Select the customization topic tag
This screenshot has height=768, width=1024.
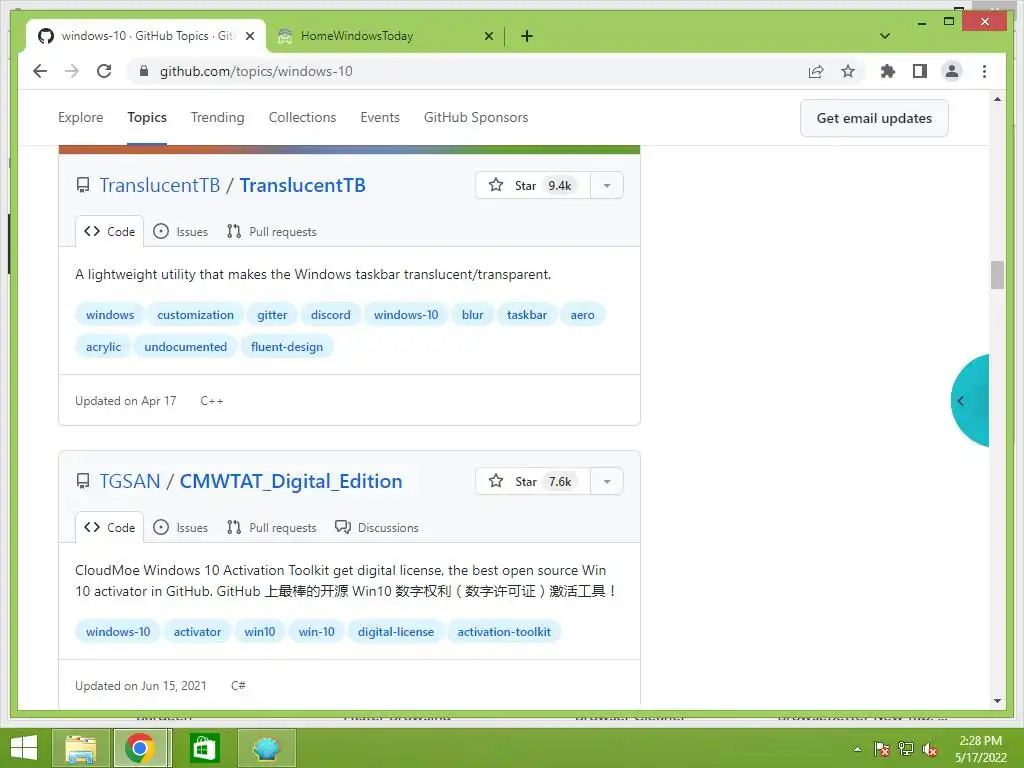(x=195, y=315)
